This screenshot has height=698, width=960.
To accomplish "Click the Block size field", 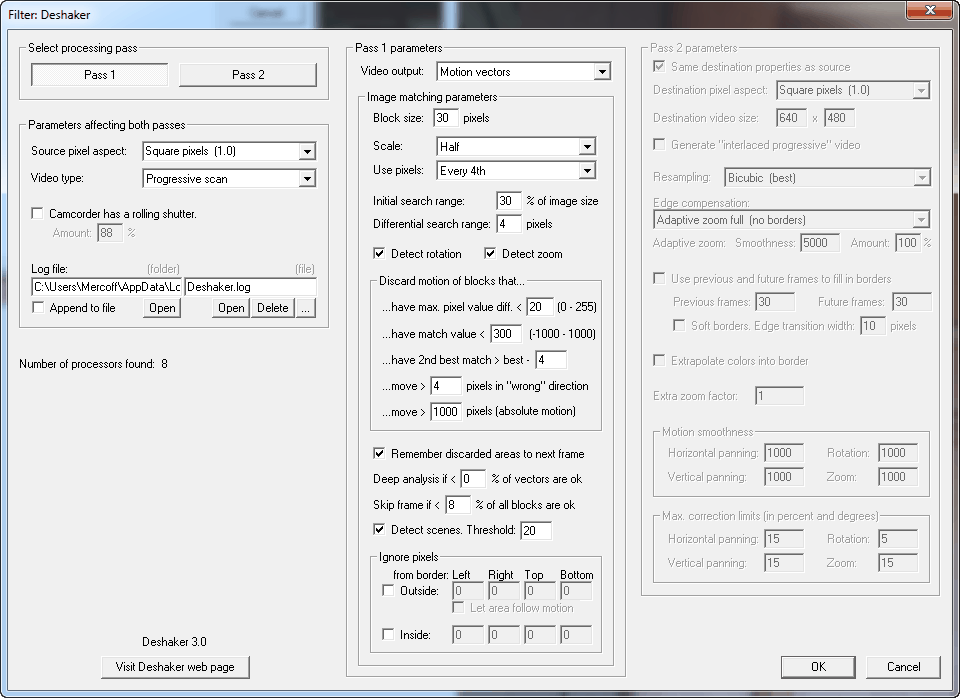I will tap(445, 118).
